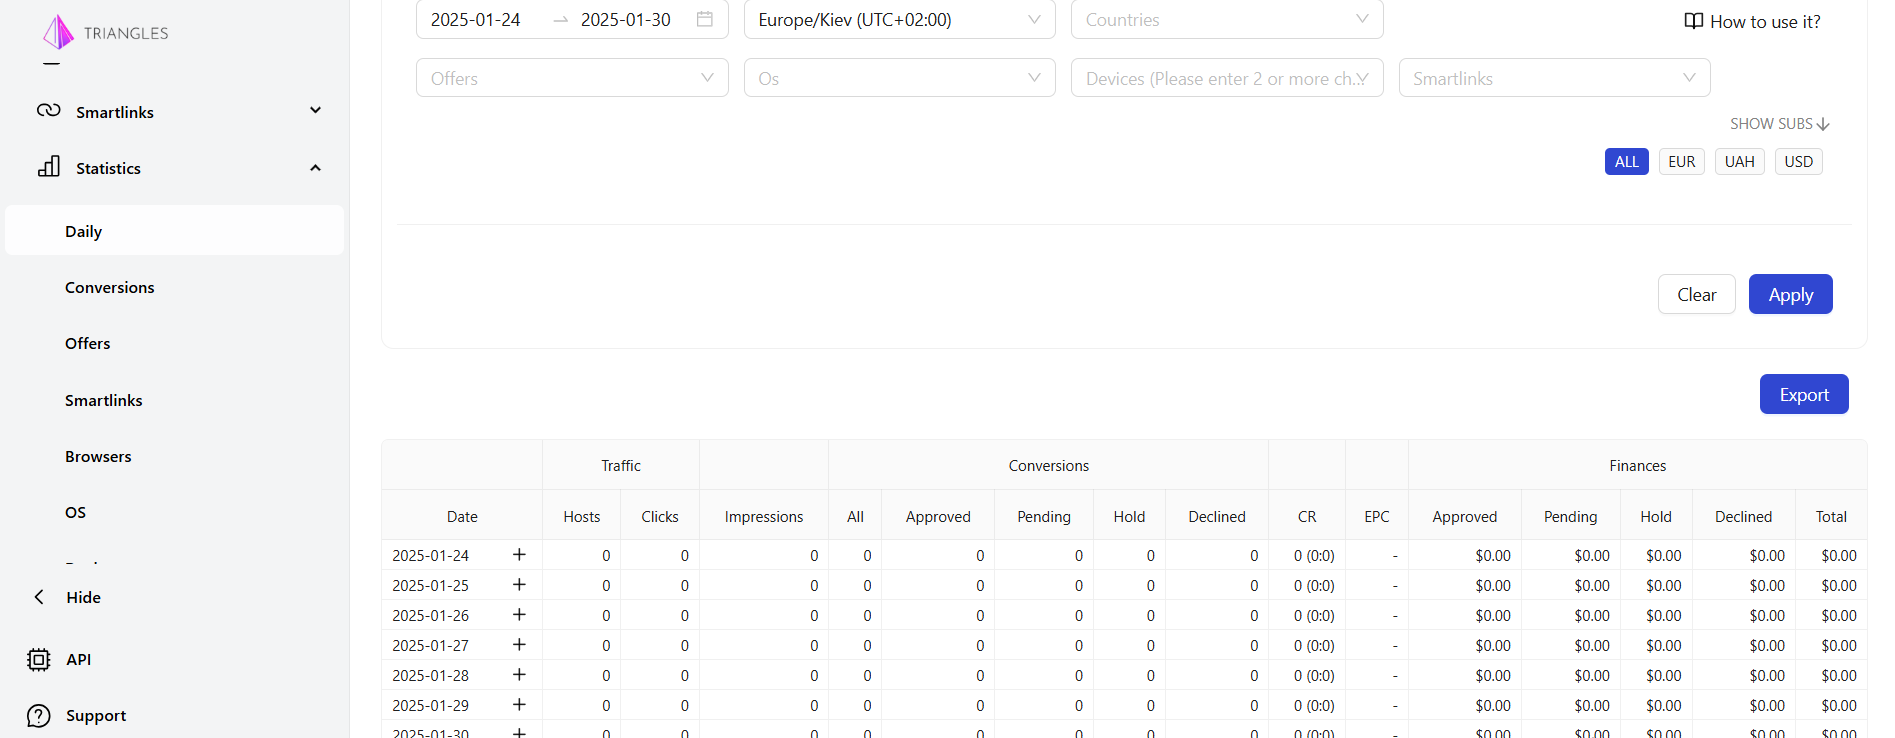Expand the 2025-01-24 row plus icon
Screen dimensions: 1895x738
(x=519, y=555)
